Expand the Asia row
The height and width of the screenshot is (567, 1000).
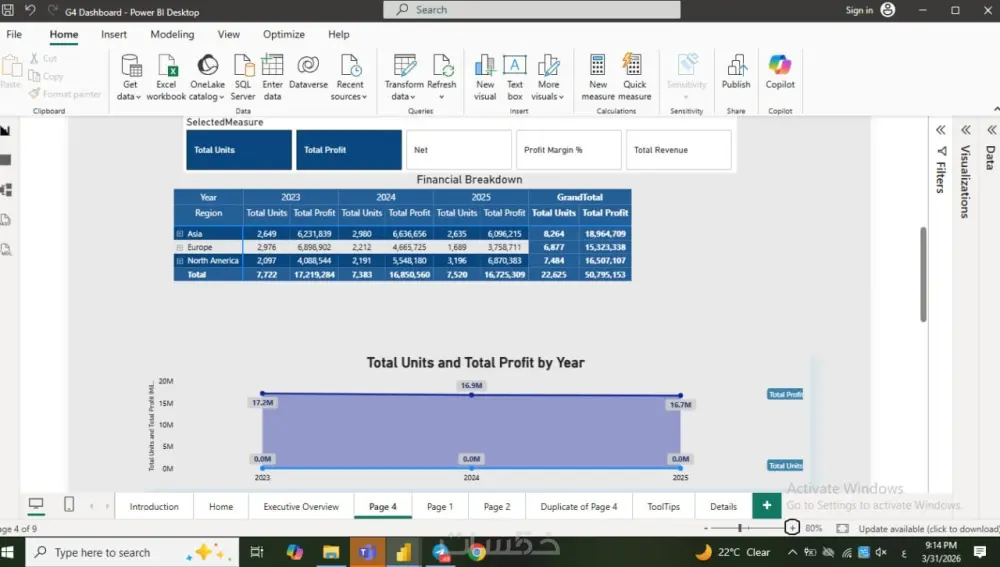(180, 234)
